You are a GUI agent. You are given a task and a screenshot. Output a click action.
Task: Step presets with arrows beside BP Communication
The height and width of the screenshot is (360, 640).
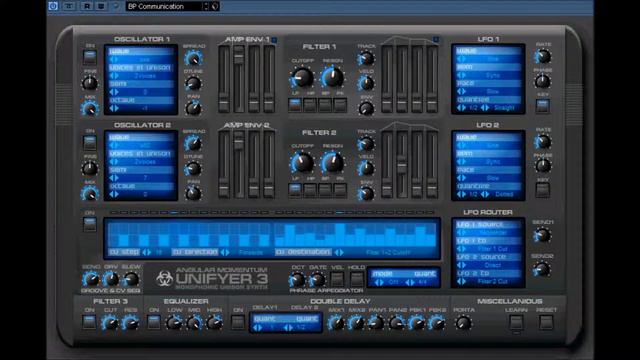pyautogui.click(x=206, y=6)
